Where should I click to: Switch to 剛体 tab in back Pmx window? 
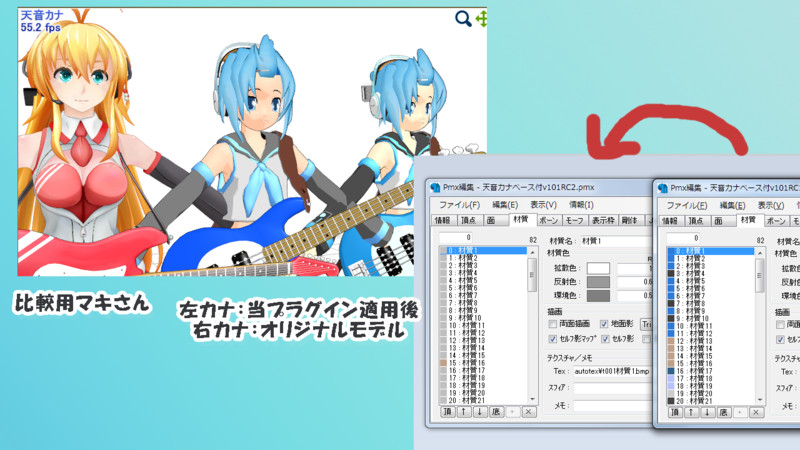coord(630,220)
